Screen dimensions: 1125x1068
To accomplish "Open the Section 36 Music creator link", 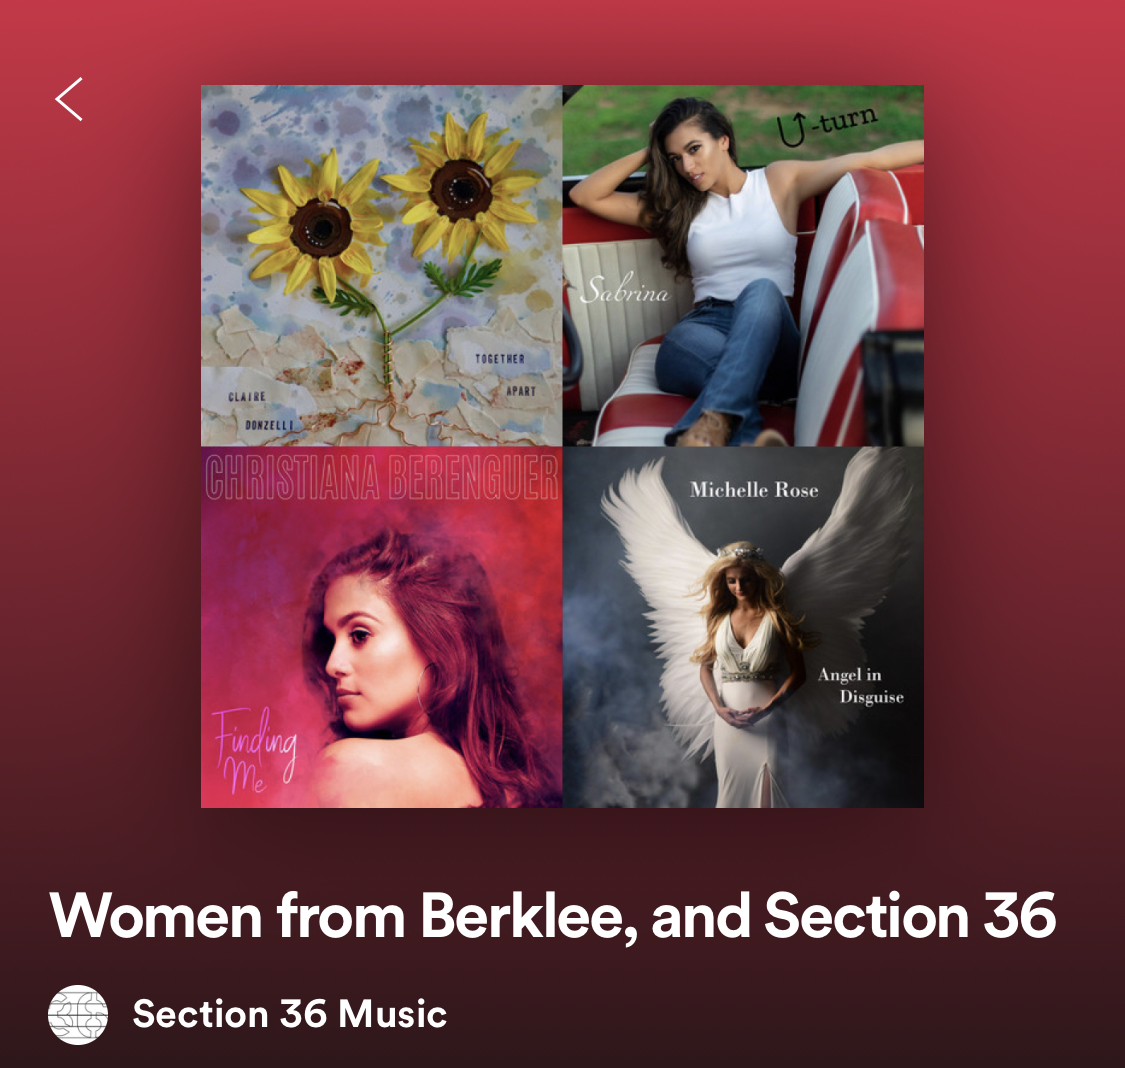I will click(x=289, y=1014).
